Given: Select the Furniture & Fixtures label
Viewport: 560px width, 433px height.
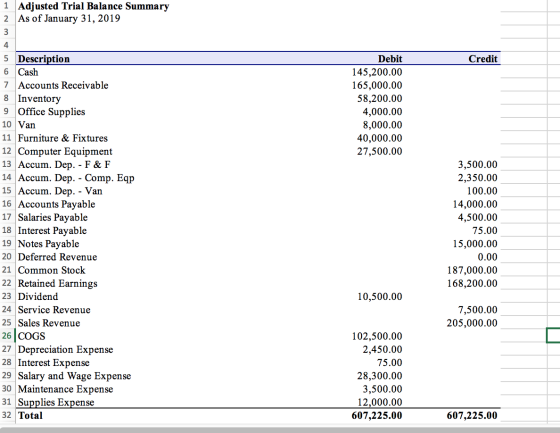Looking at the screenshot, I should [63, 138].
